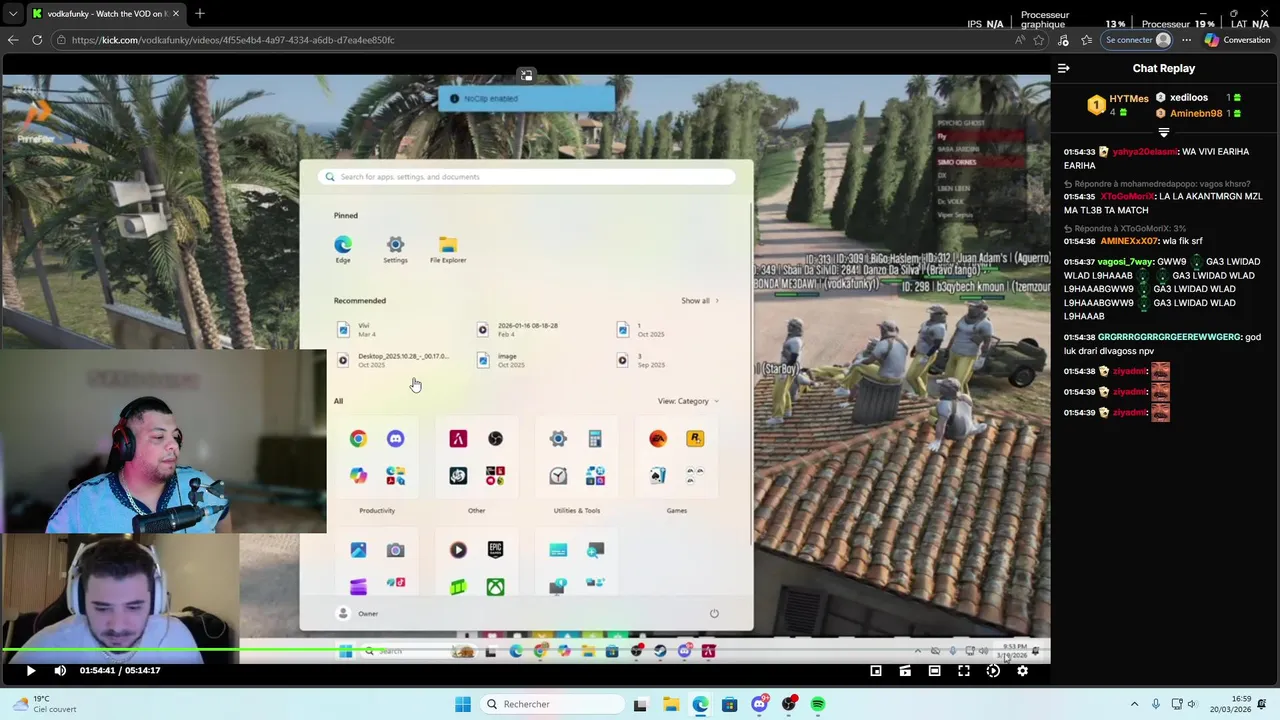Open File Explorer from the taskbar

point(671,704)
